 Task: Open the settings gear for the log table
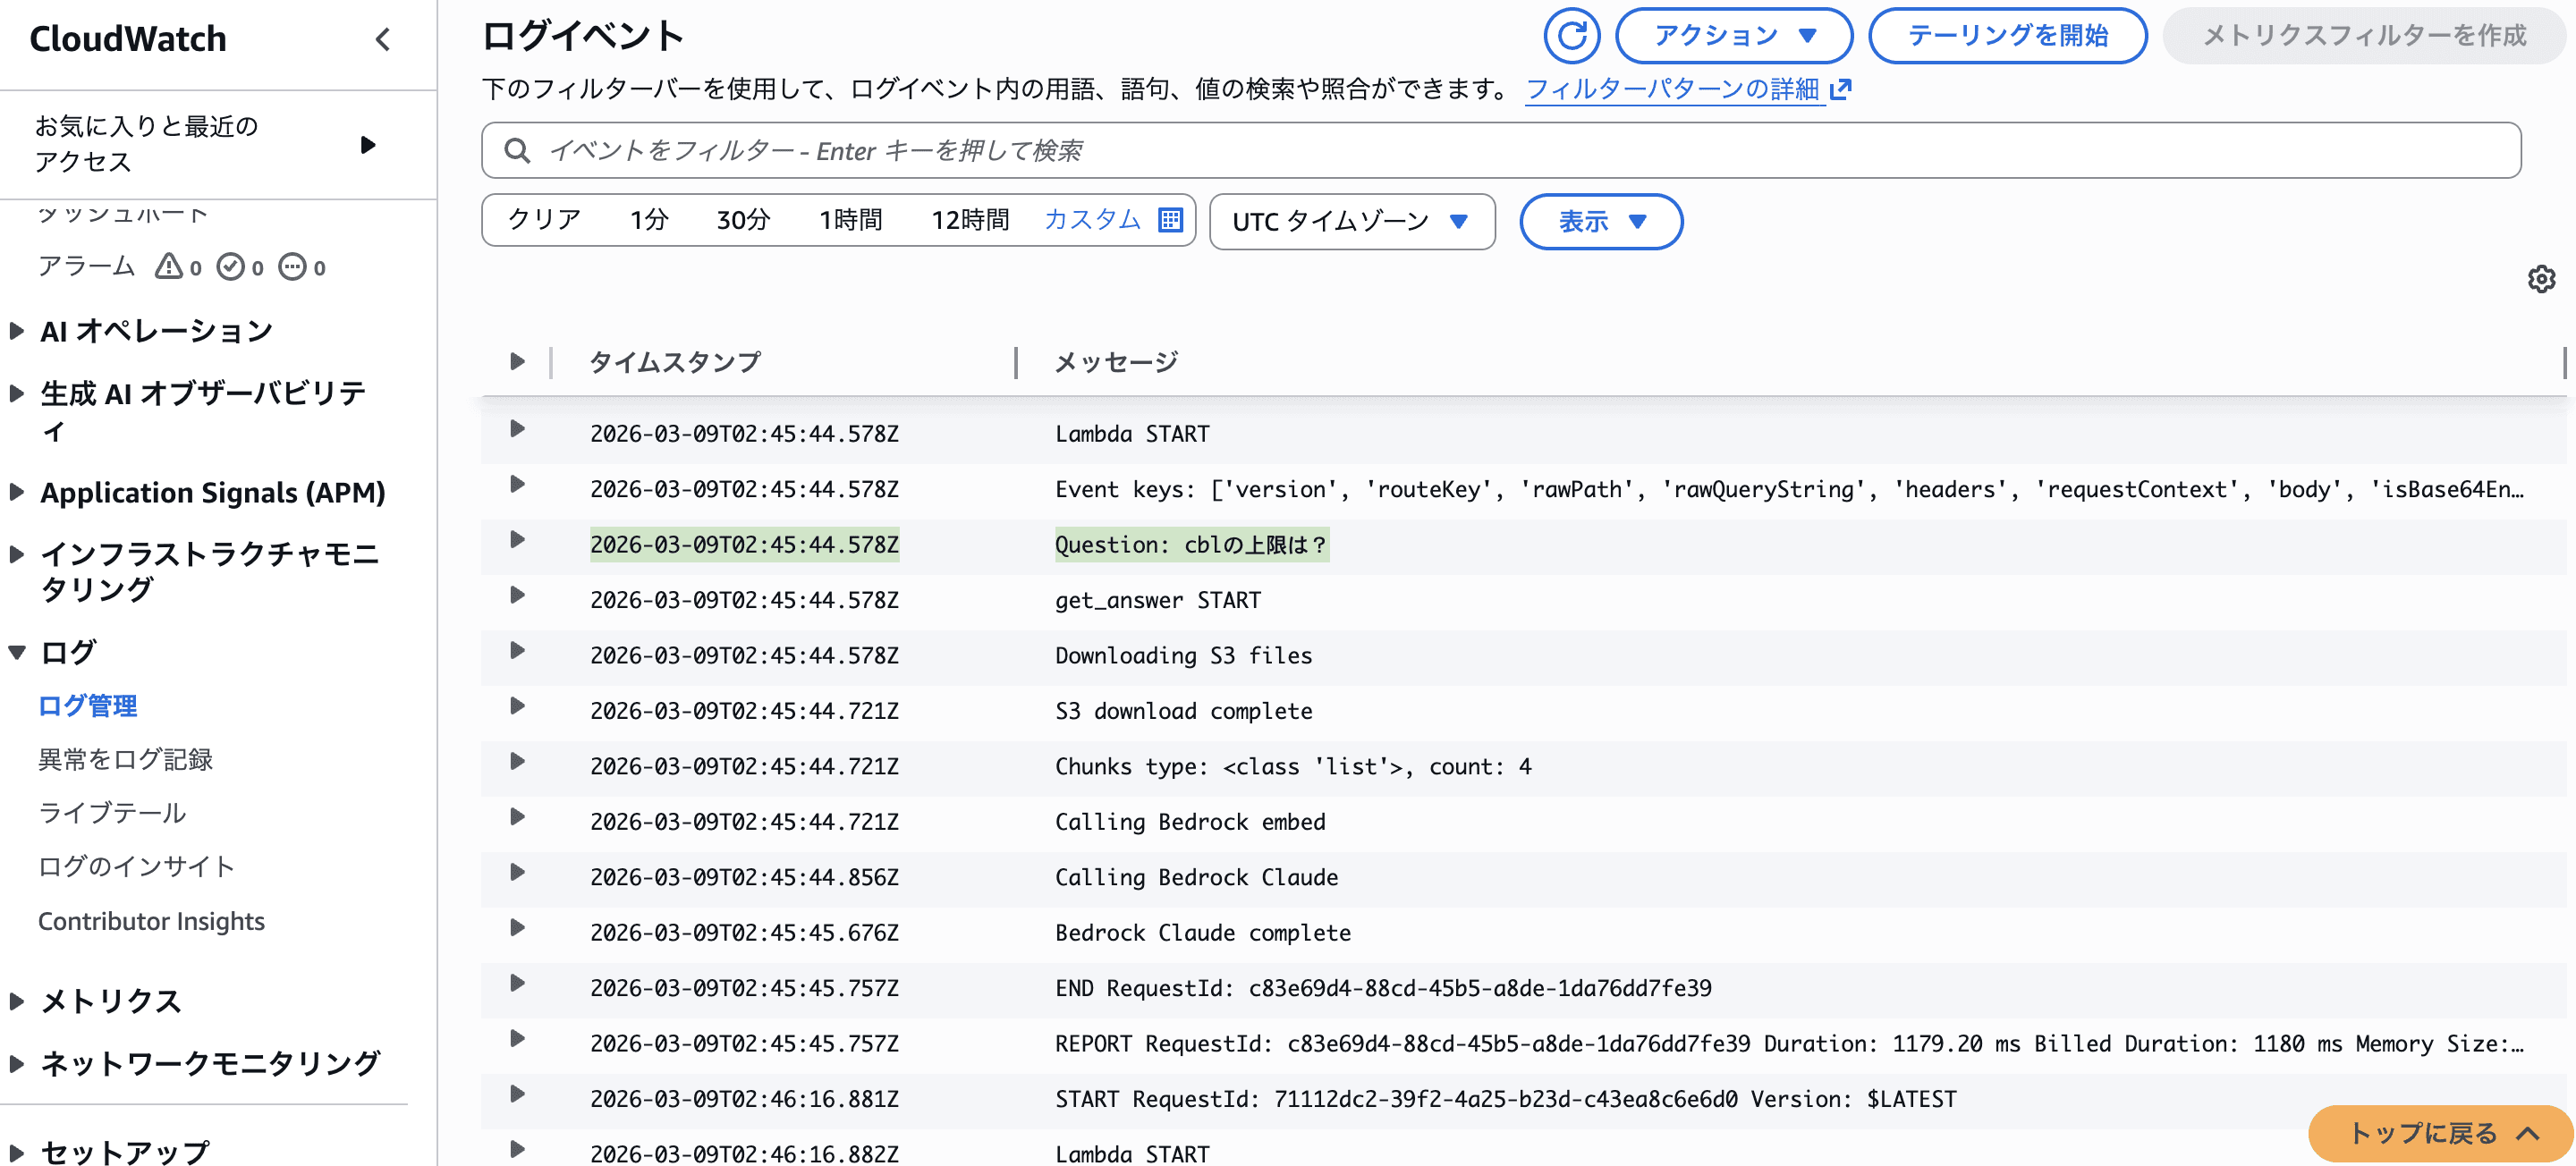click(2541, 279)
